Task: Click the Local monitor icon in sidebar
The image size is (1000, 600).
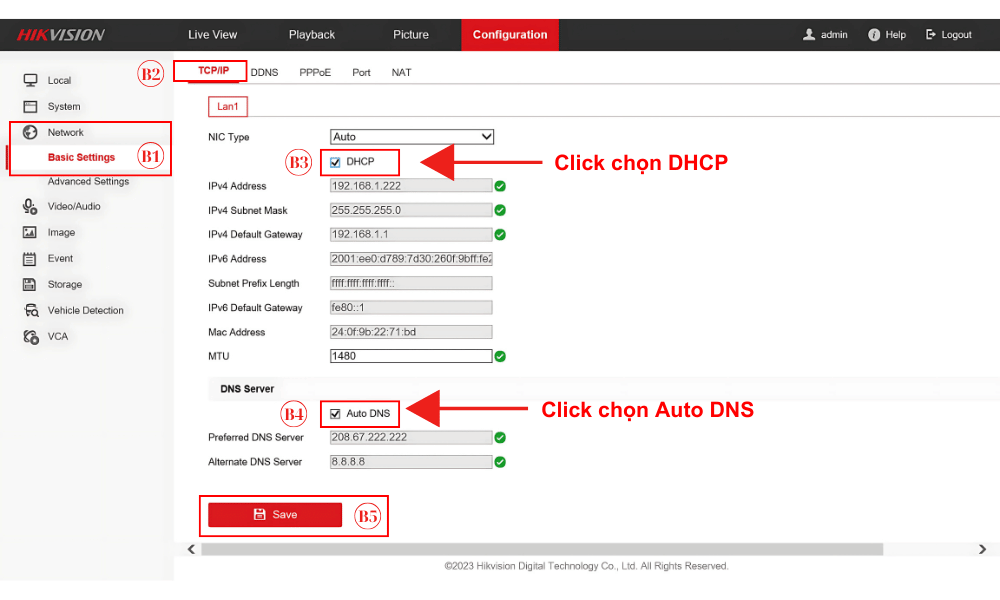Action: (30, 80)
